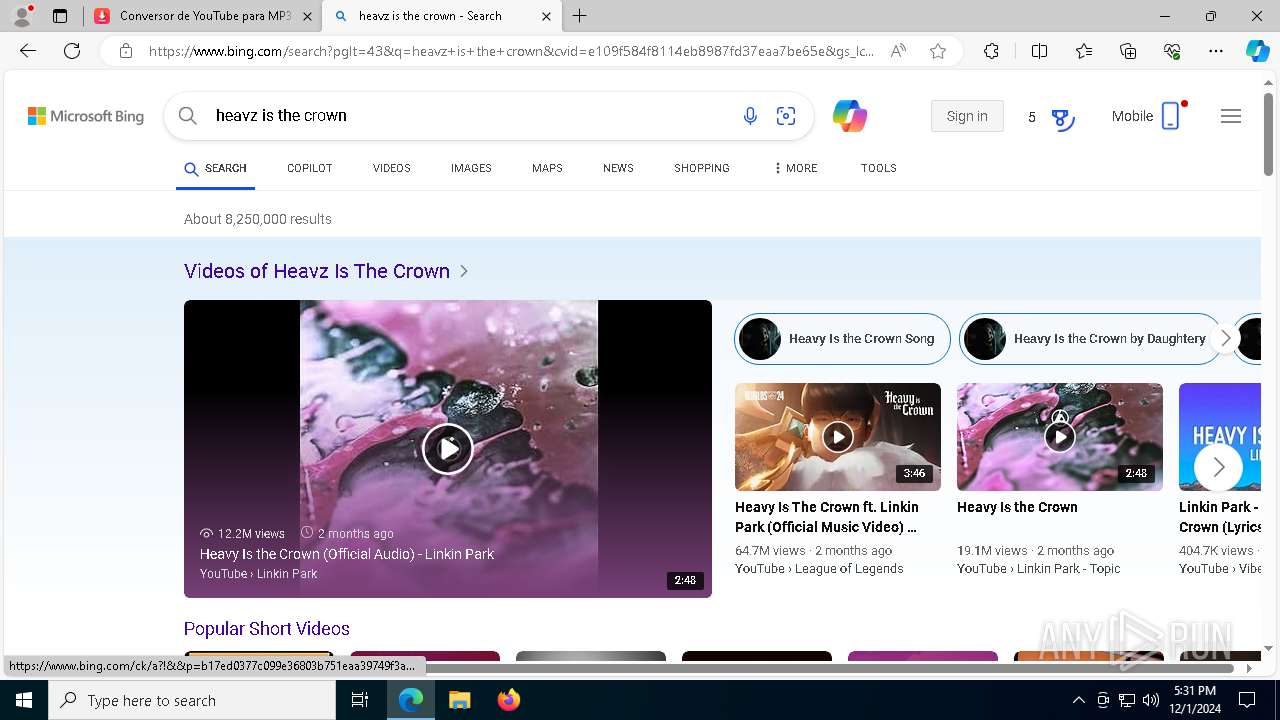The width and height of the screenshot is (1280, 720).
Task: Open Bing hamburger settings menu
Action: (1231, 116)
